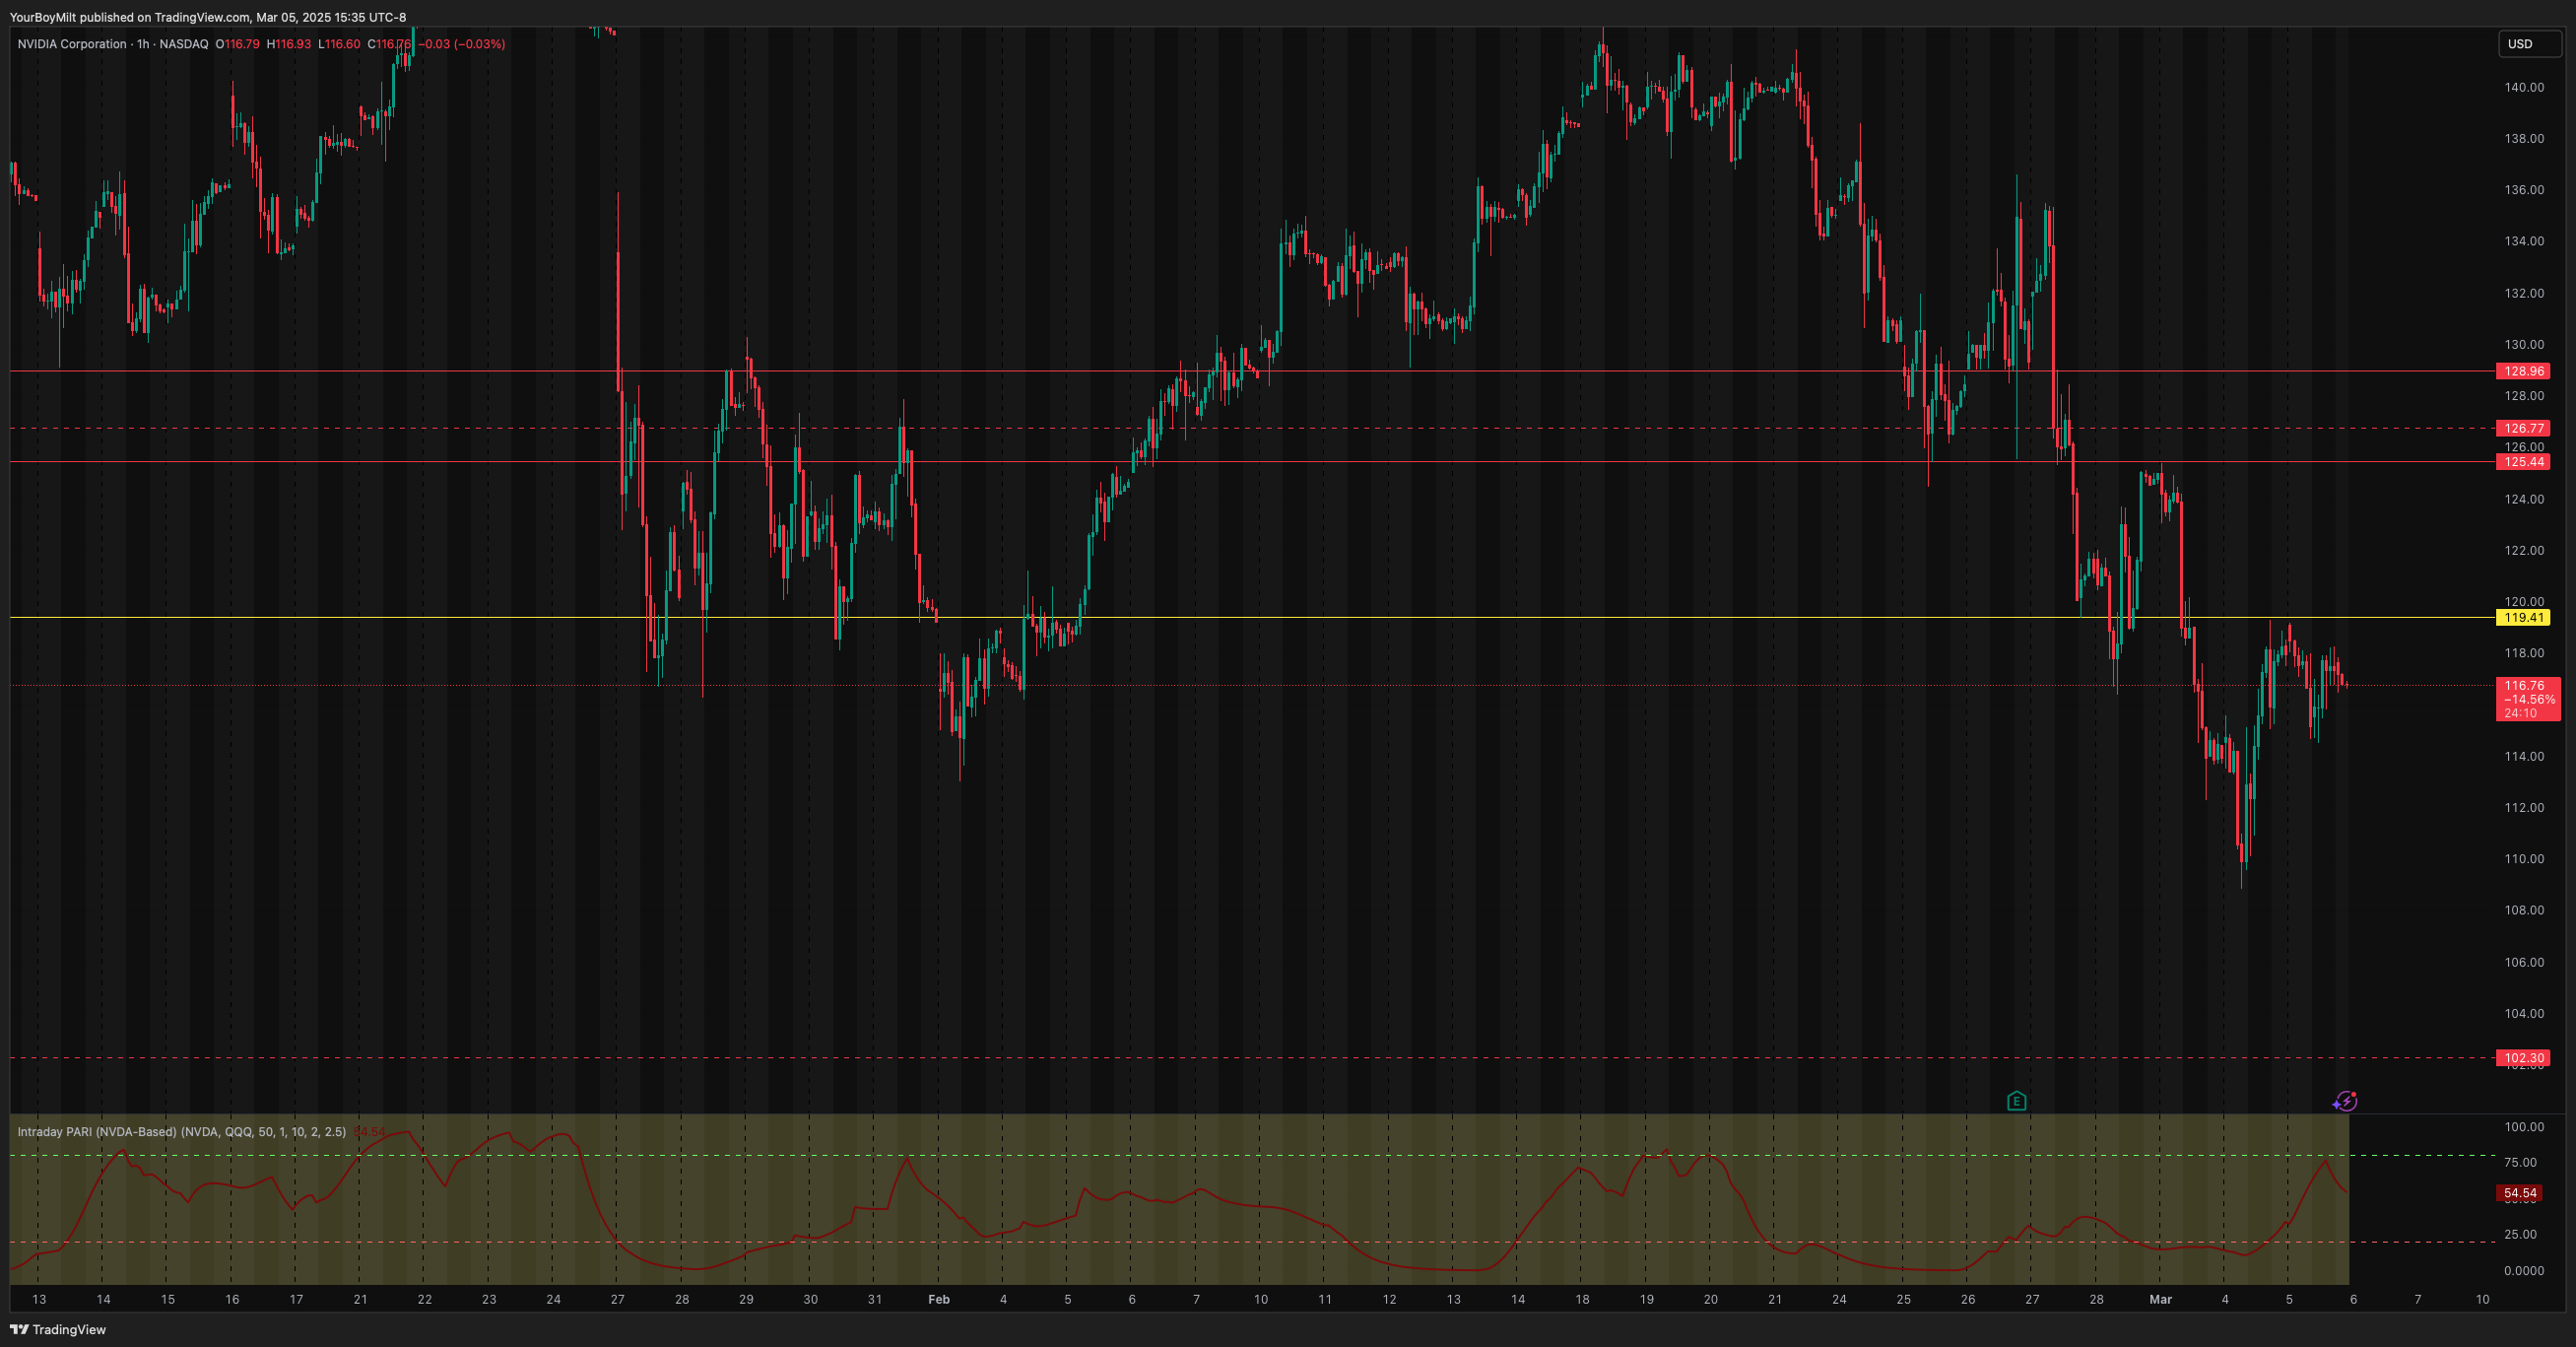2576x1347 pixels.
Task: Click the 126.77 dashed-line price label
Action: coord(2523,428)
